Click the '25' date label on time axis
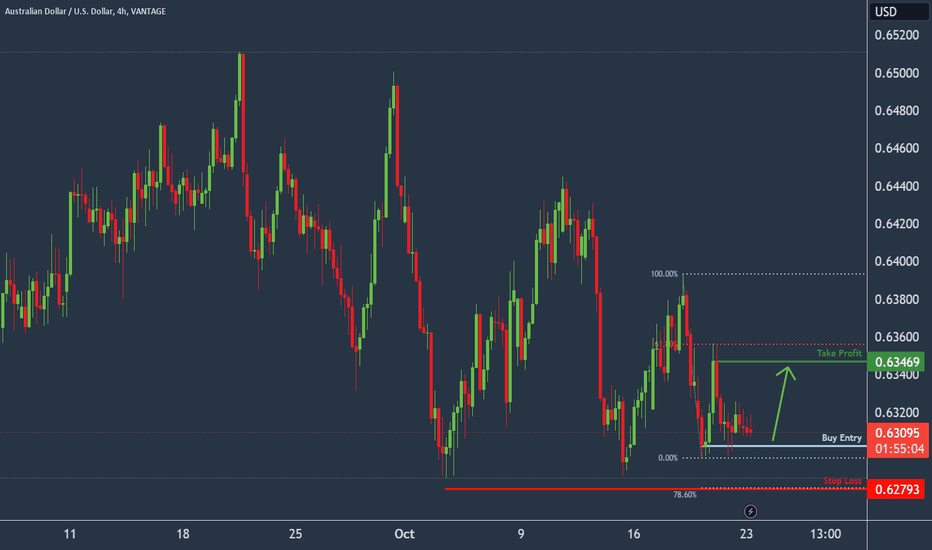The height and width of the screenshot is (550, 932). pyautogui.click(x=295, y=534)
